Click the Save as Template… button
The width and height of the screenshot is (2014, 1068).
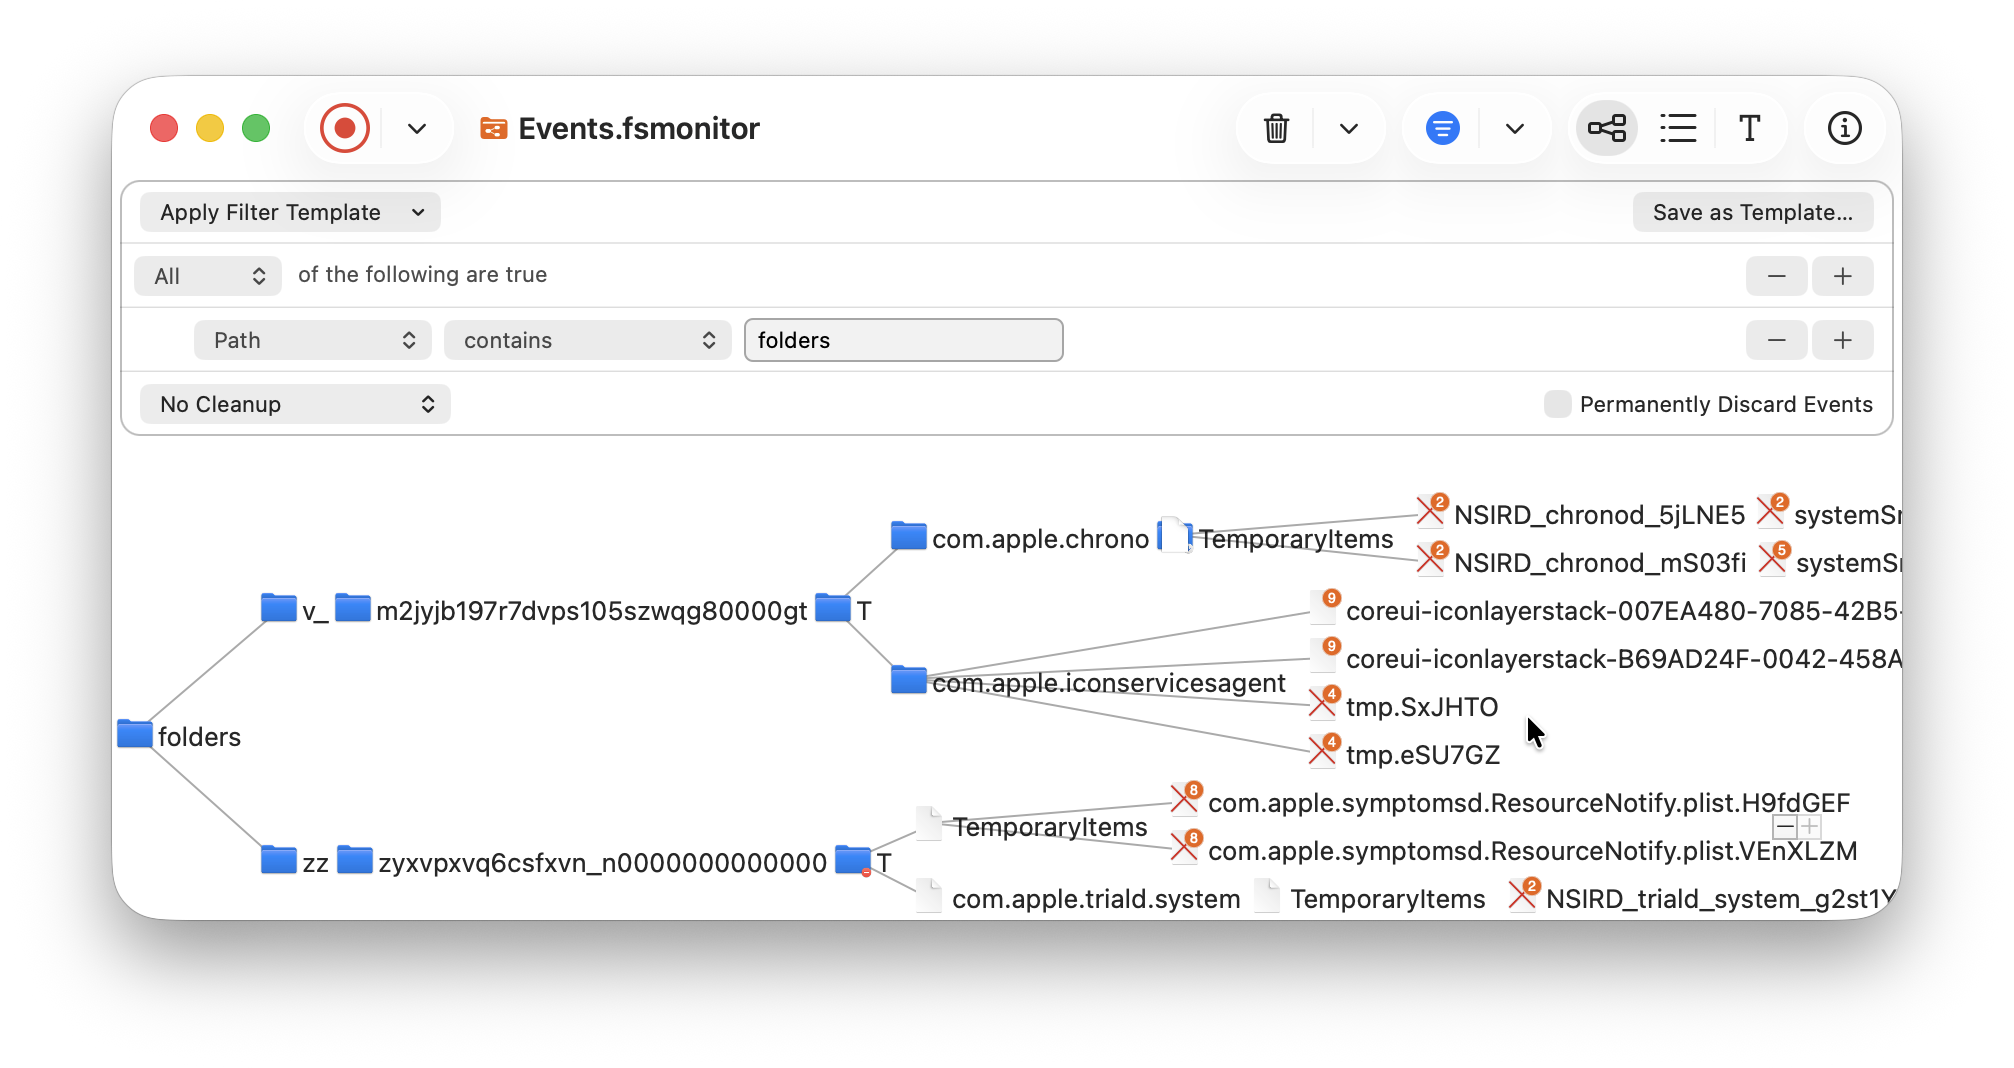pyautogui.click(x=1753, y=212)
